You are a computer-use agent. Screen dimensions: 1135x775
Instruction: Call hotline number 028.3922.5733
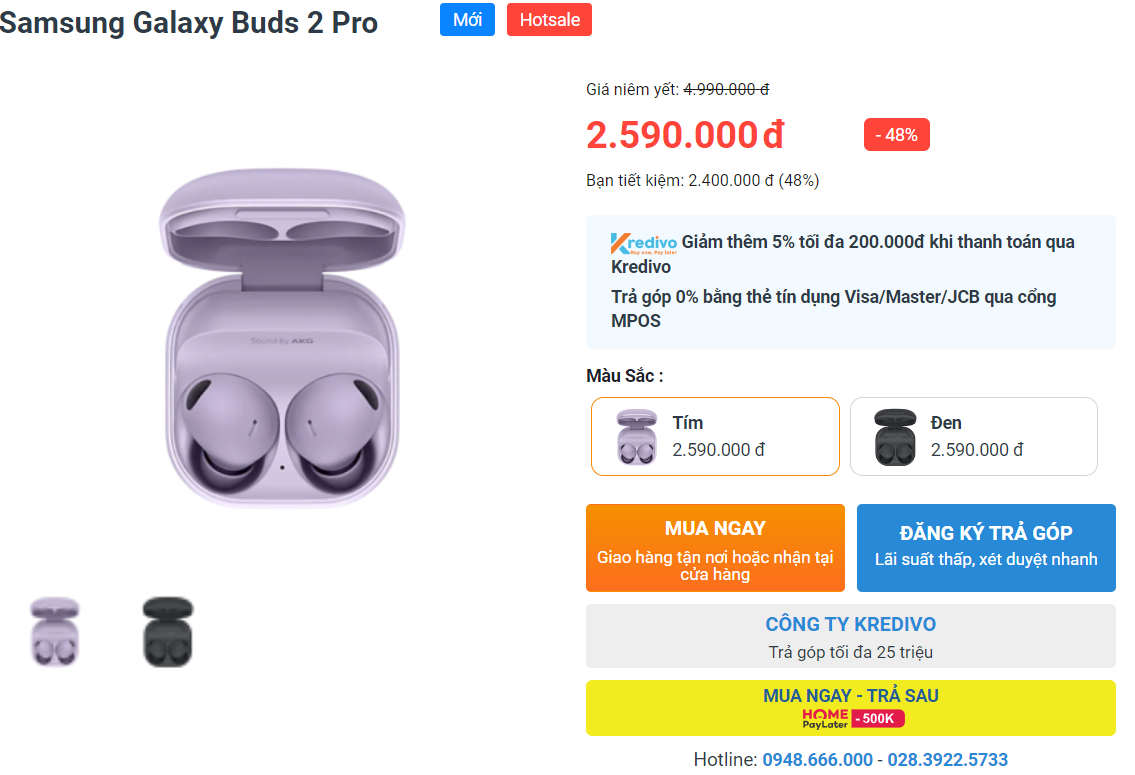[946, 760]
